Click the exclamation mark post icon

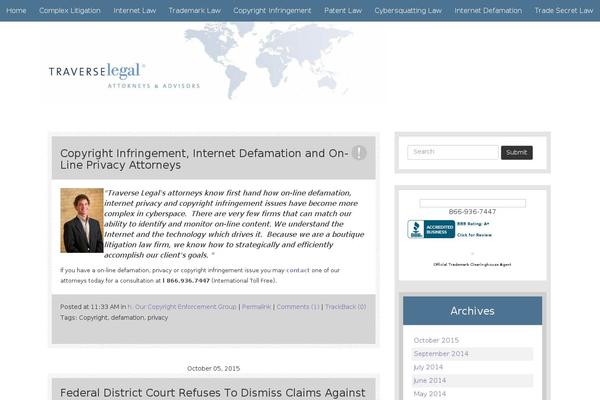[359, 153]
